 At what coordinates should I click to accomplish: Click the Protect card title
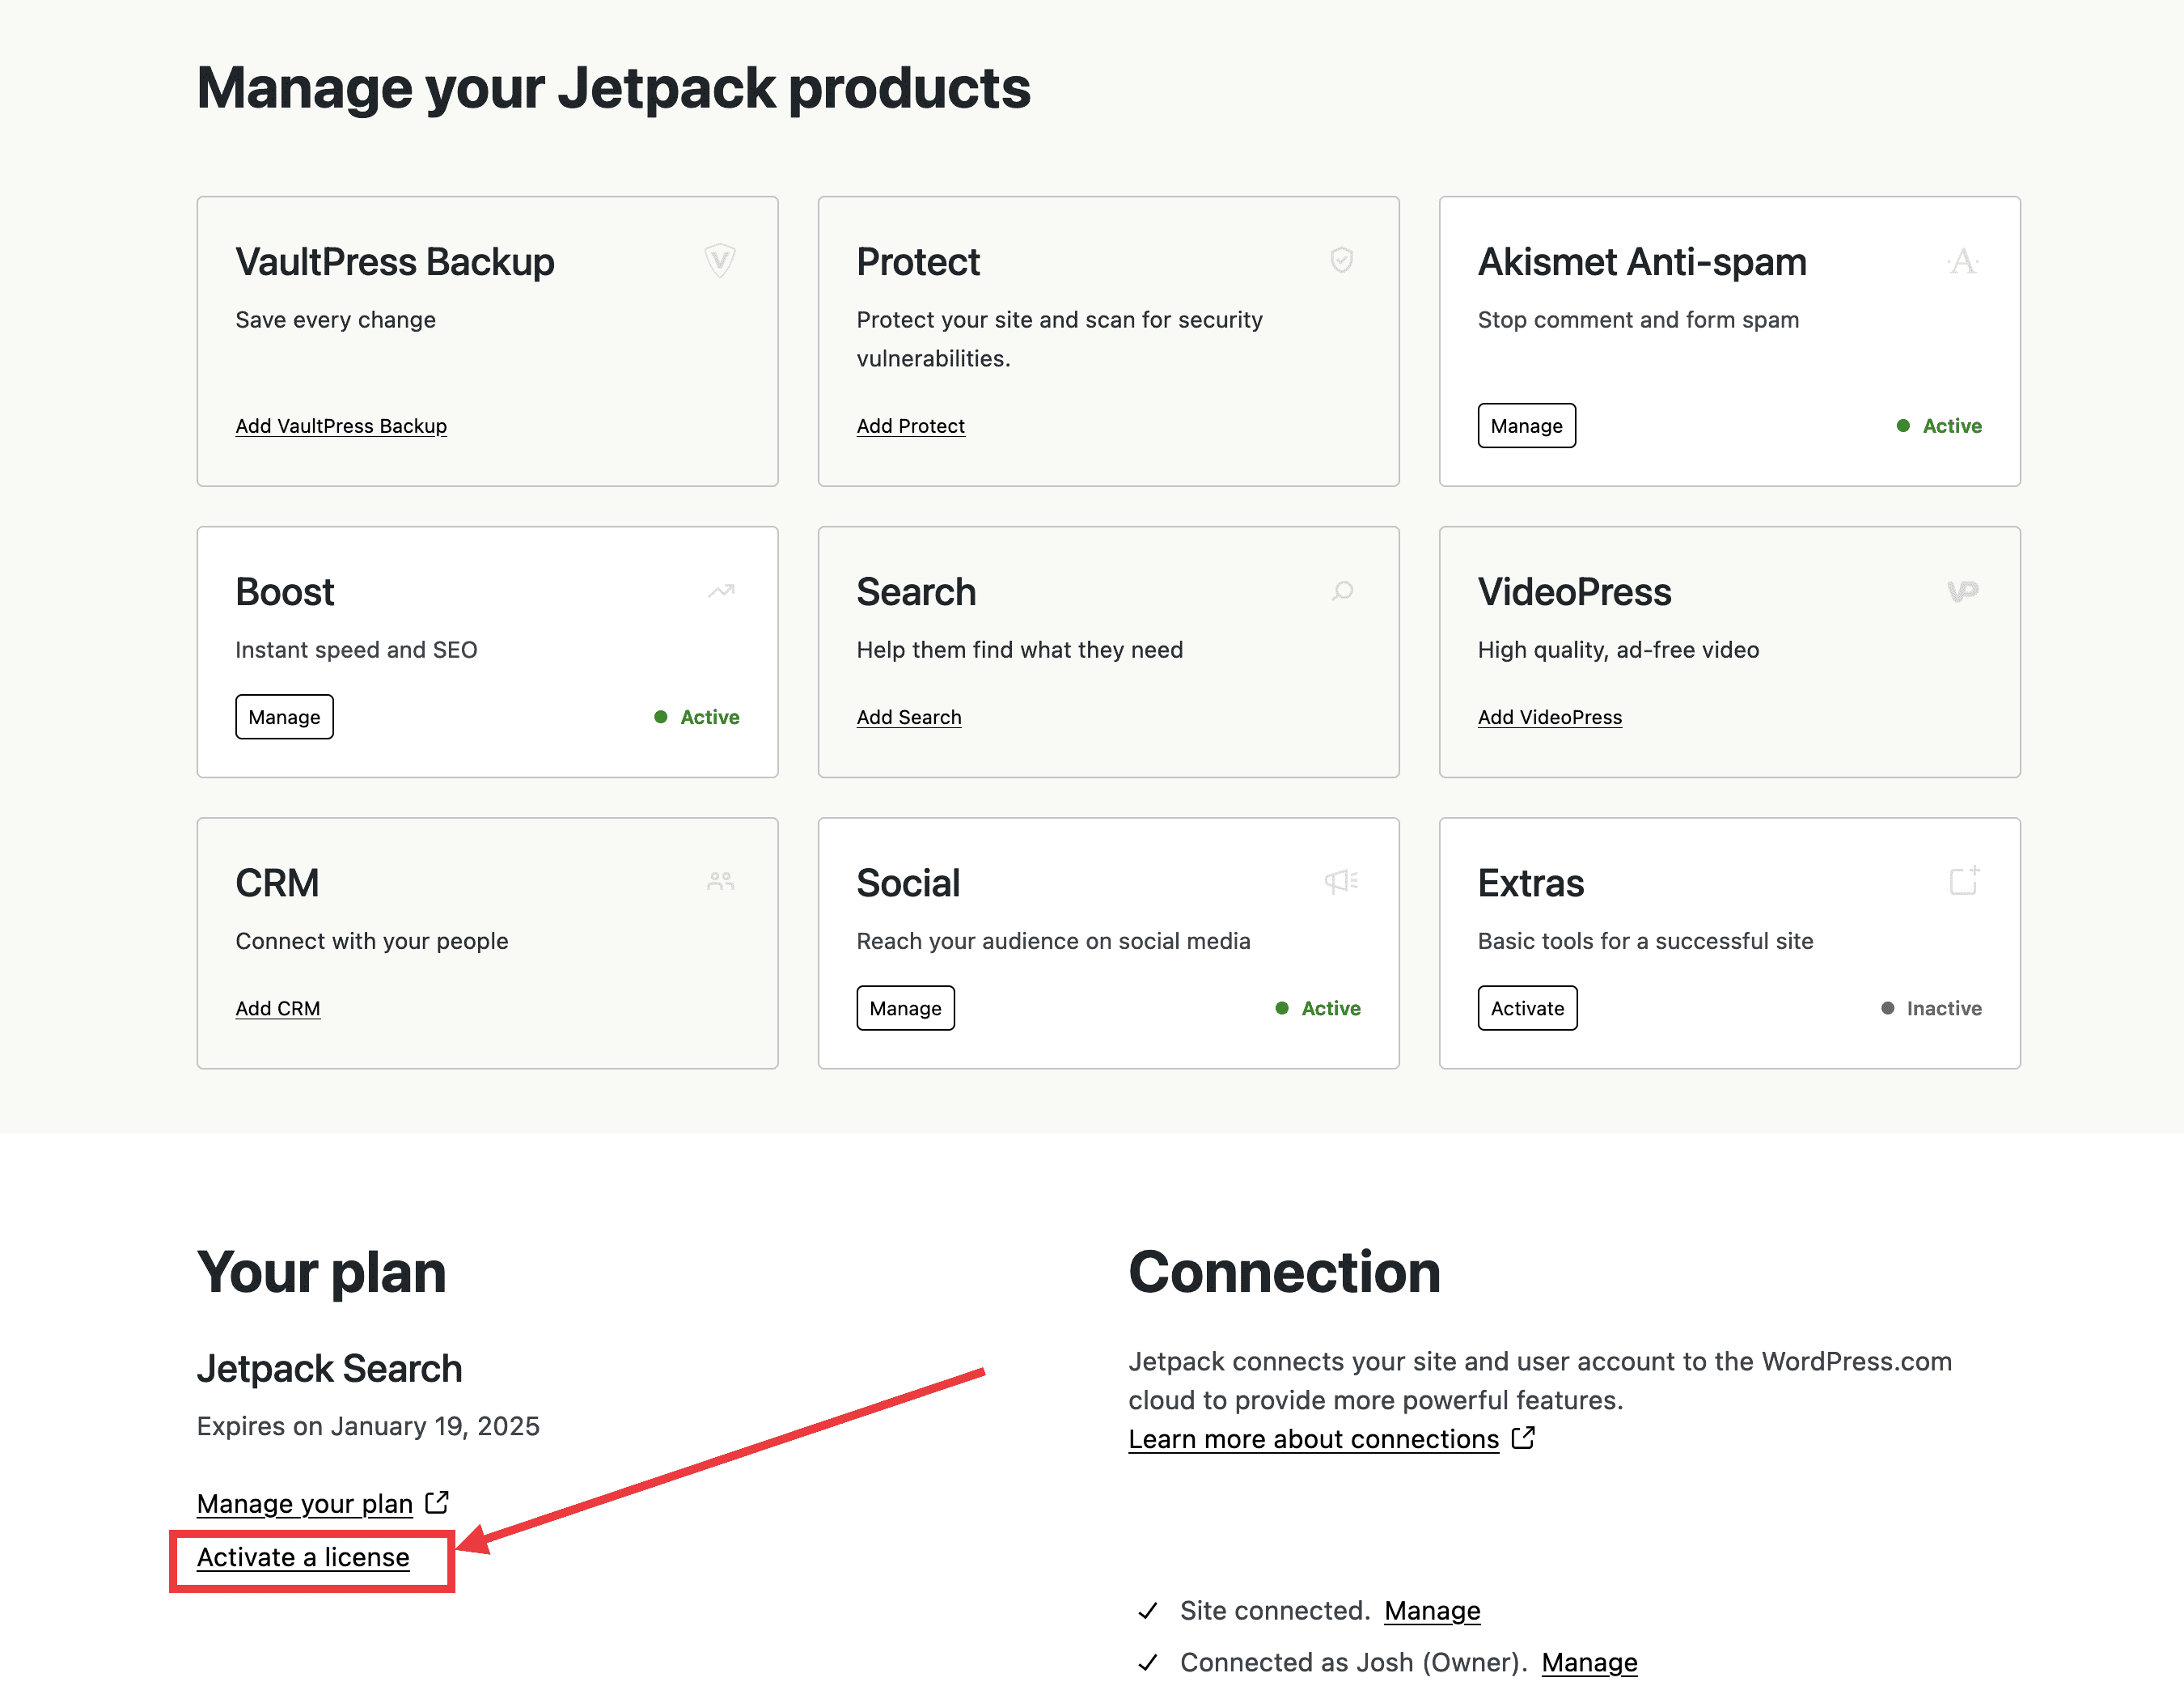[x=918, y=262]
